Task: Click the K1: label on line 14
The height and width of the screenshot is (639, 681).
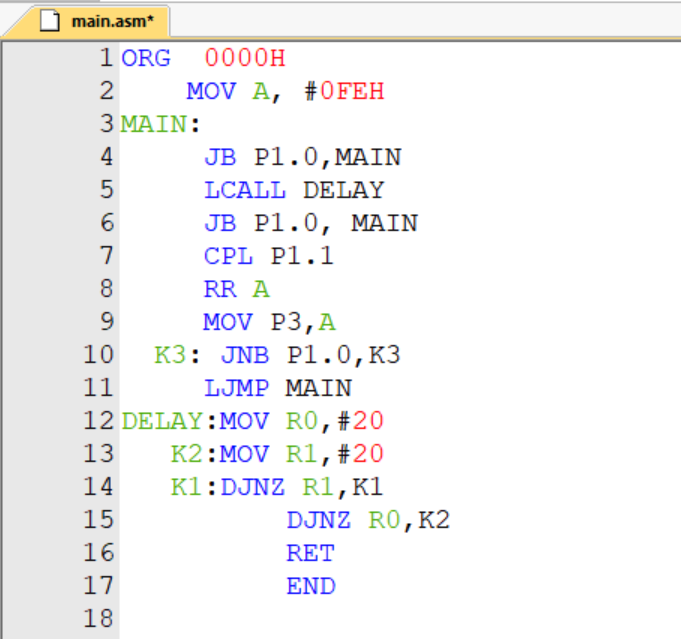Action: pos(193,487)
